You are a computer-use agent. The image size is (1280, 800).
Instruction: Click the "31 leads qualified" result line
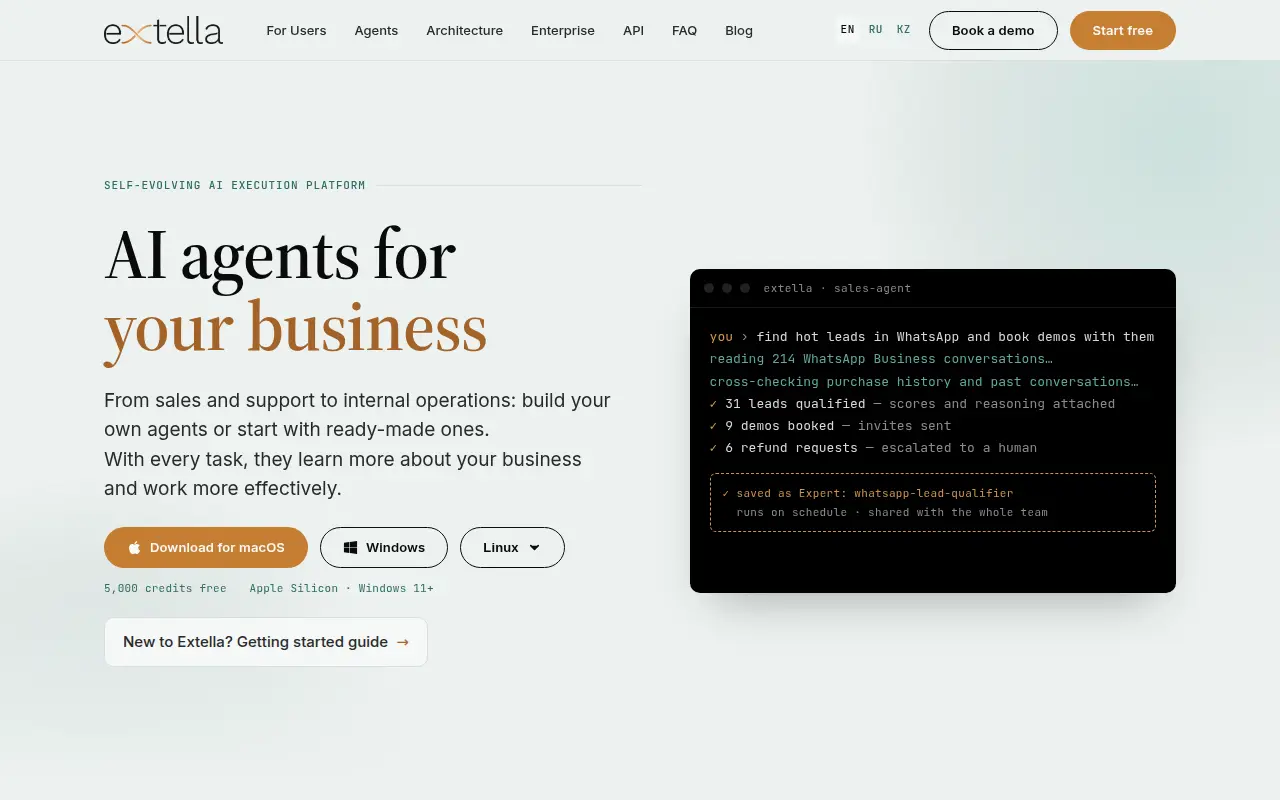[912, 404]
